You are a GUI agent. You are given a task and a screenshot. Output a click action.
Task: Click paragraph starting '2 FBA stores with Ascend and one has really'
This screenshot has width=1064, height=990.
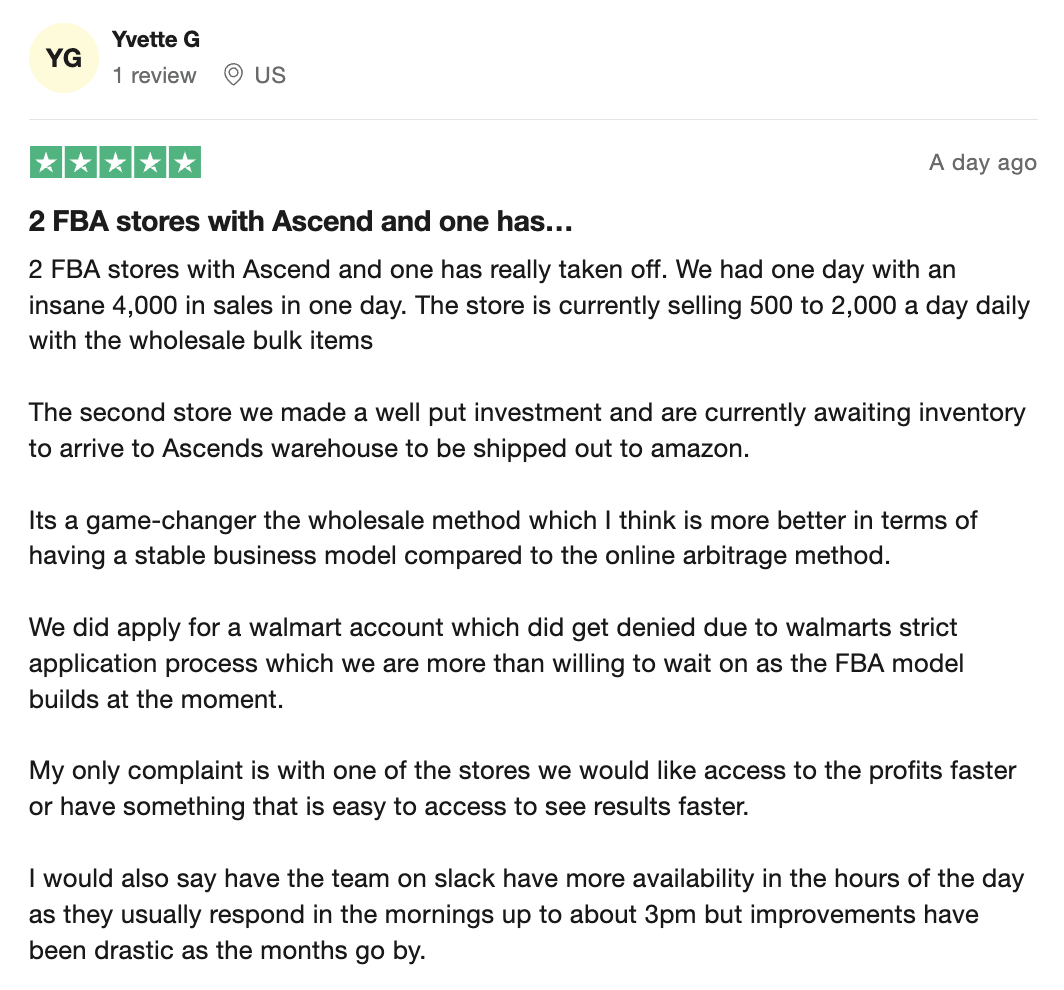pos(529,305)
